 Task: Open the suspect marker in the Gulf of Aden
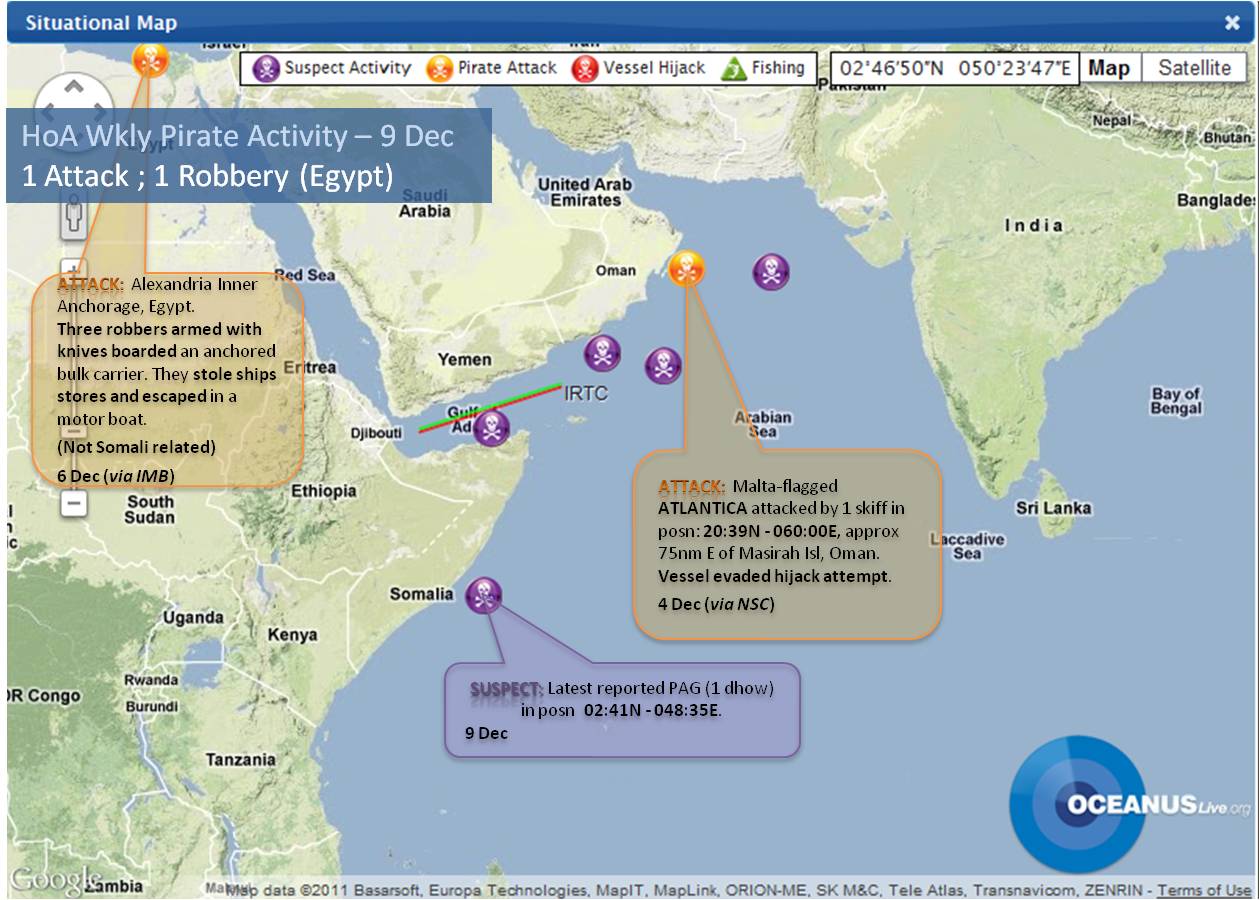[x=491, y=428]
